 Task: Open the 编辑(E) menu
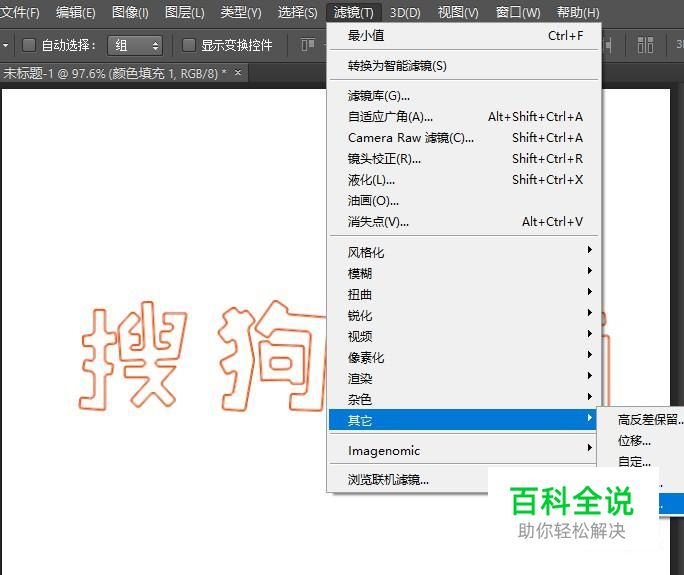point(75,12)
